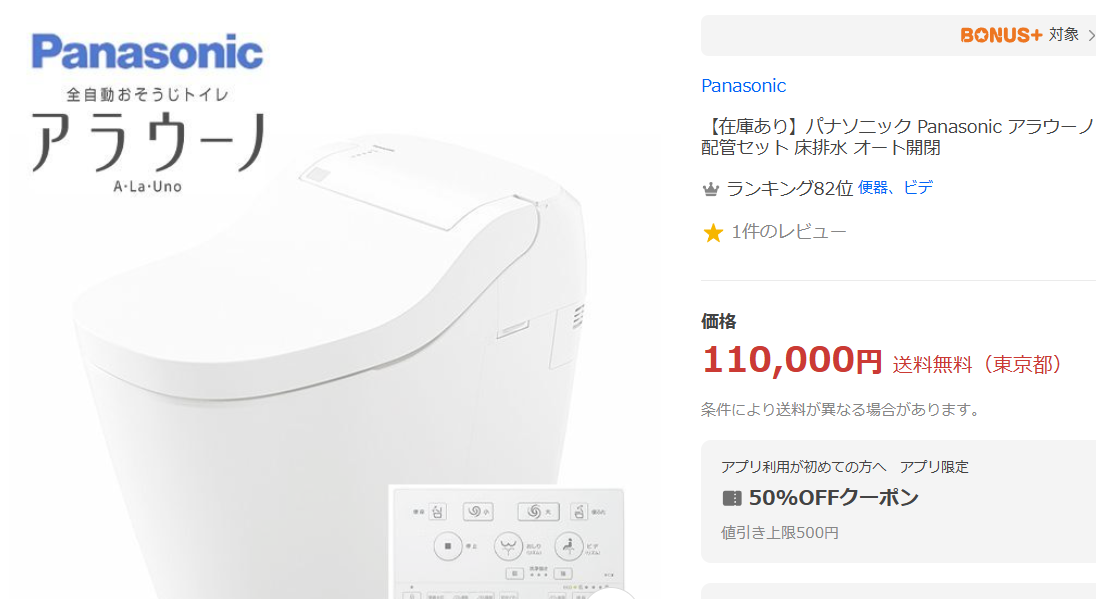Click the おしり wash round remote button
1096x599 pixels.
pos(508,547)
